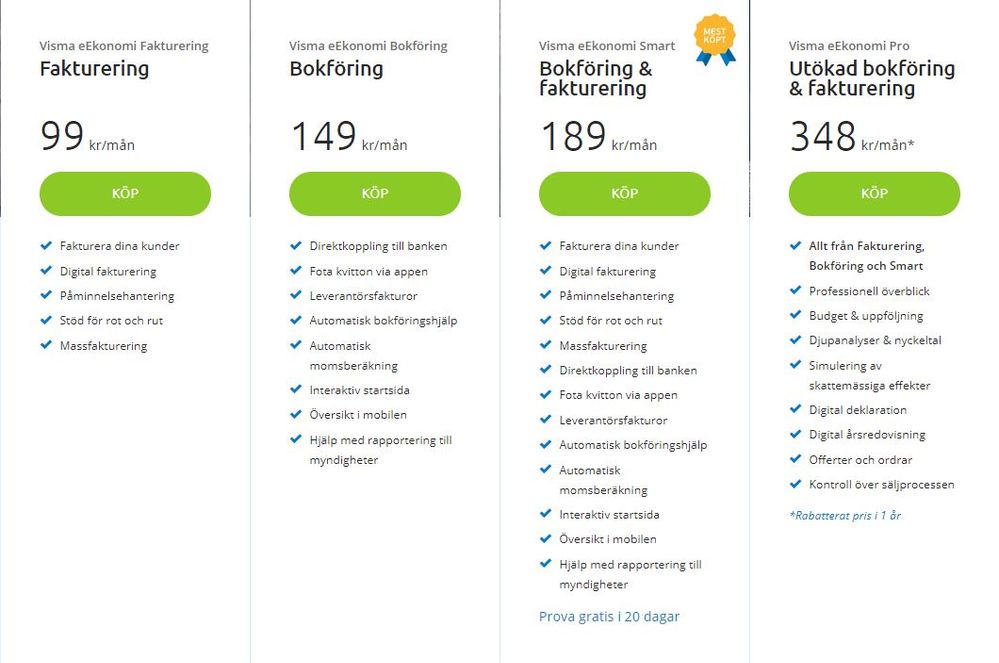
Task: Click the checkmark next to 'Direktkoppling till banken' in Bokföring plan
Action: (296, 245)
